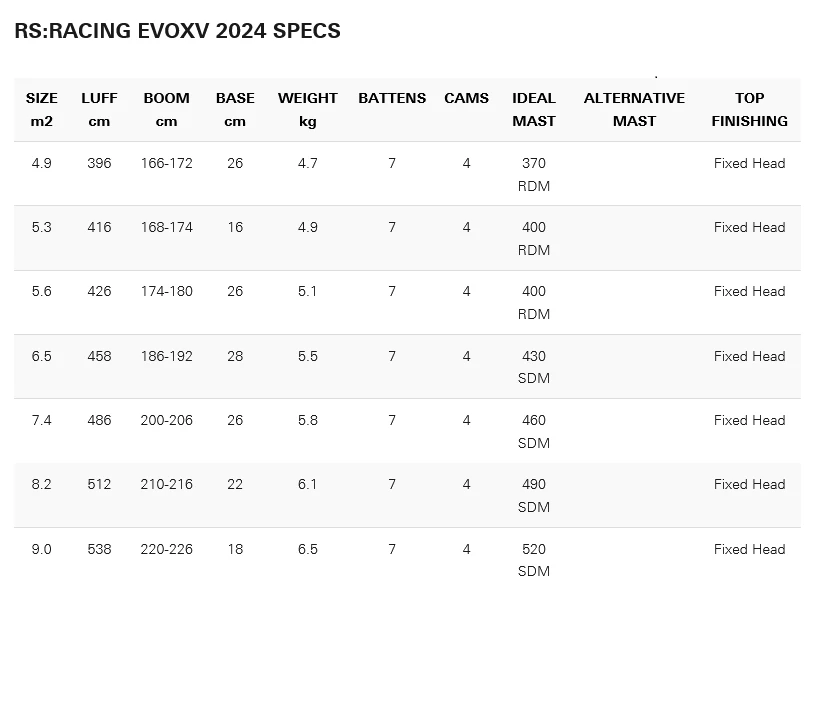Select the 220-226 boom range cell

[x=166, y=549]
